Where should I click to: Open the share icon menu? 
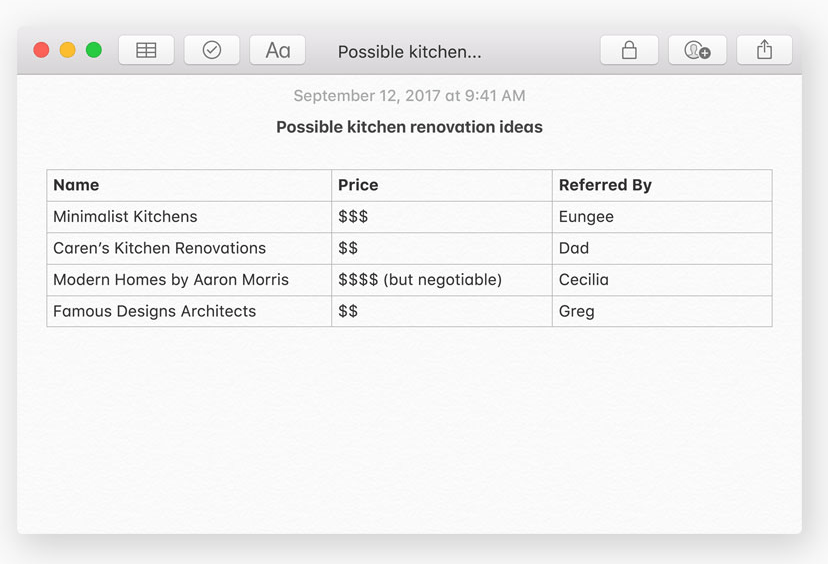click(x=764, y=50)
